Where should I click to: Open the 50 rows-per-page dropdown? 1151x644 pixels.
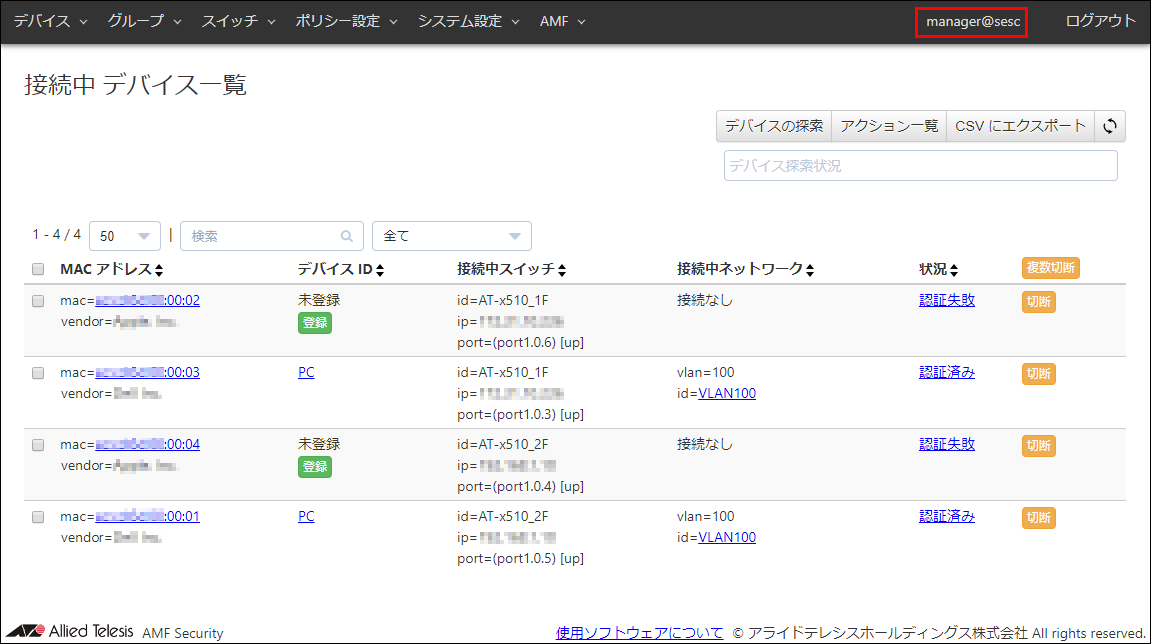coord(124,237)
